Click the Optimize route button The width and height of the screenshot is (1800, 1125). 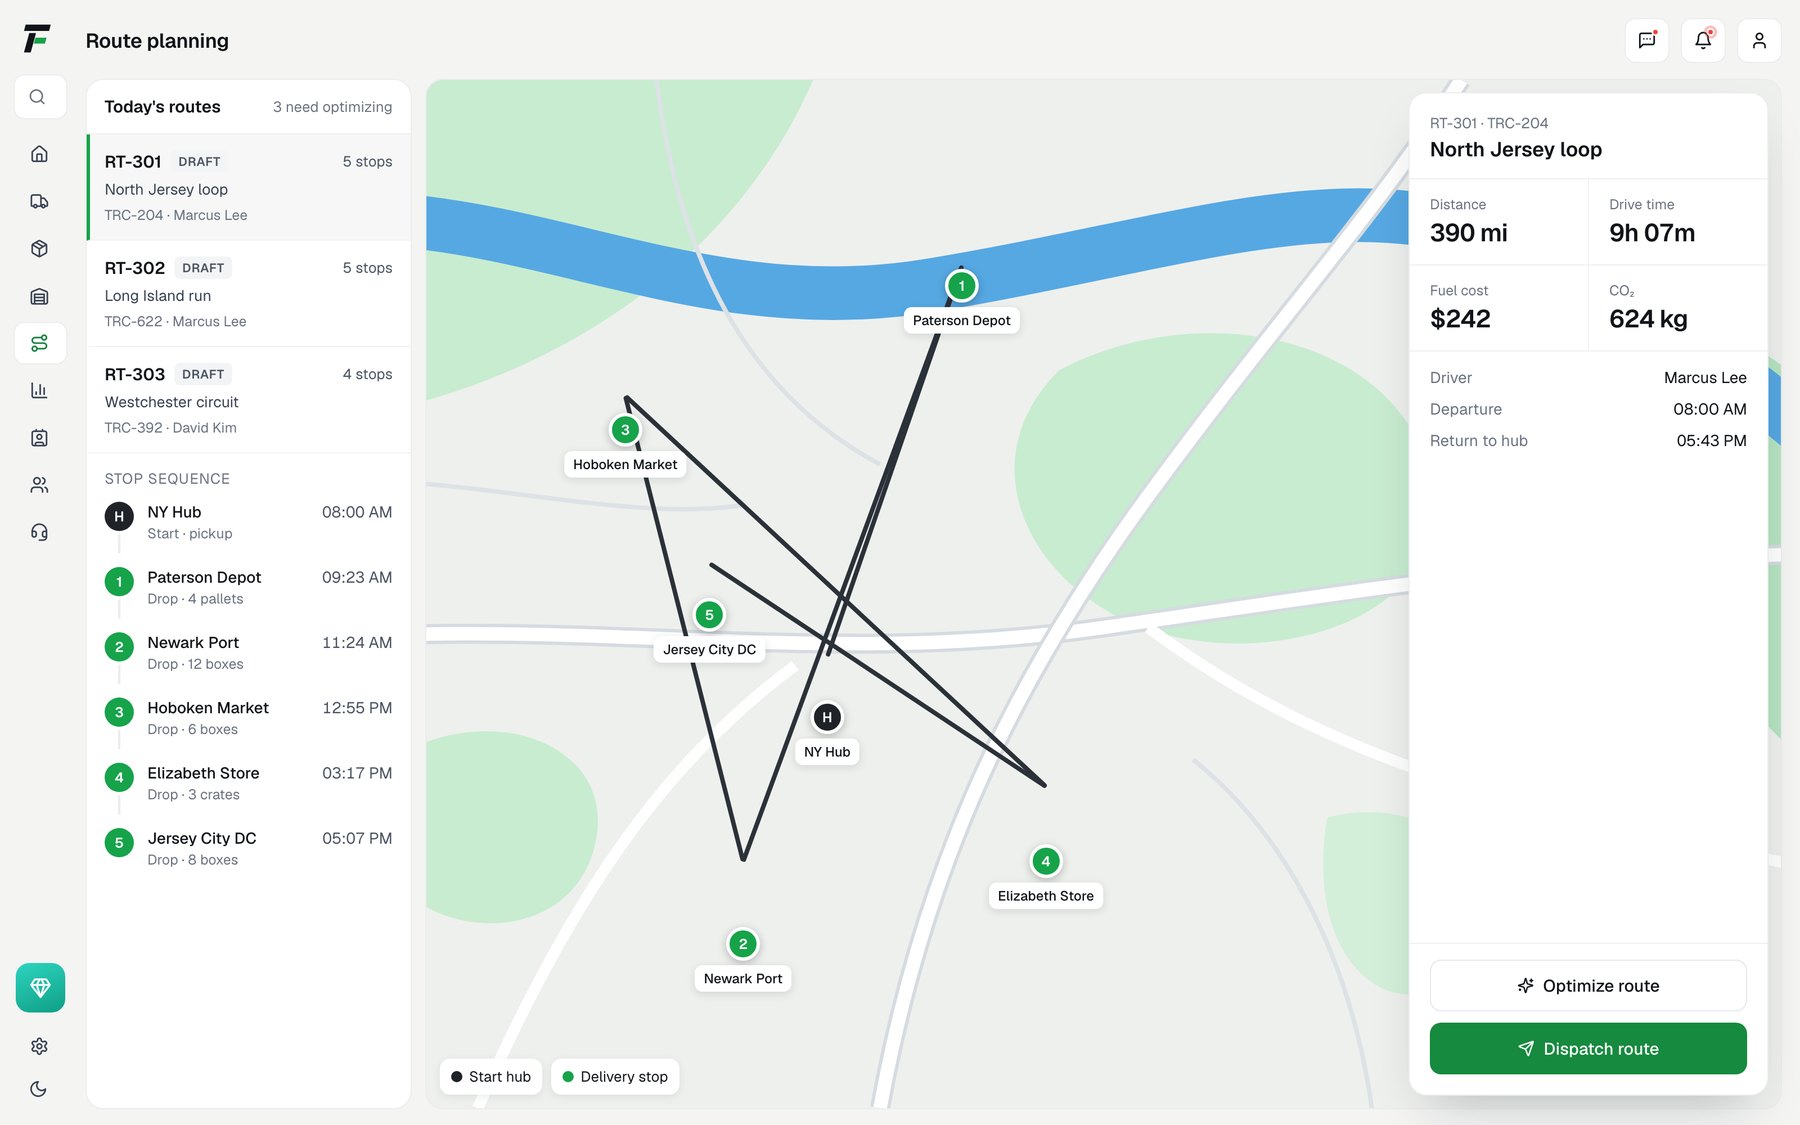point(1588,986)
